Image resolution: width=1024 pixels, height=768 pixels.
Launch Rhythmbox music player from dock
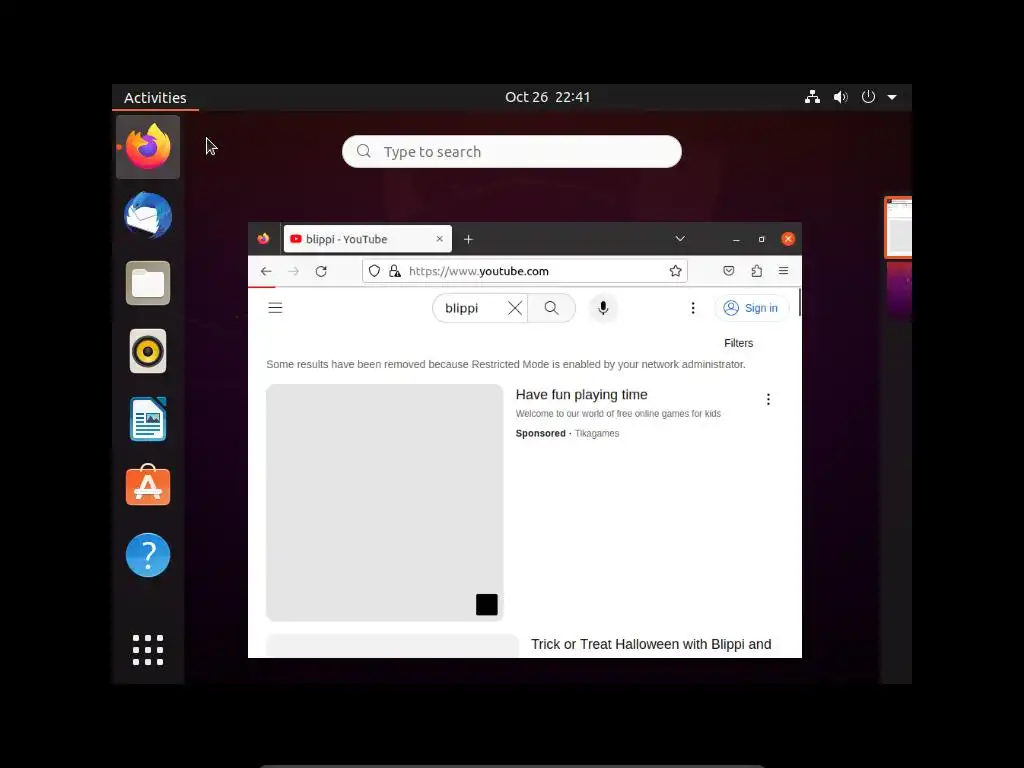click(148, 351)
